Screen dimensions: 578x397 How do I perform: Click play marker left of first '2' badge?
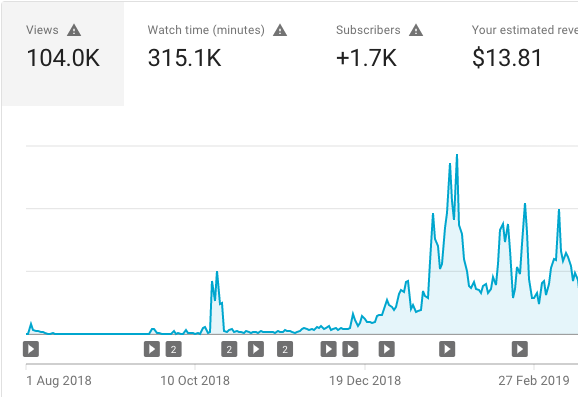click(x=152, y=349)
